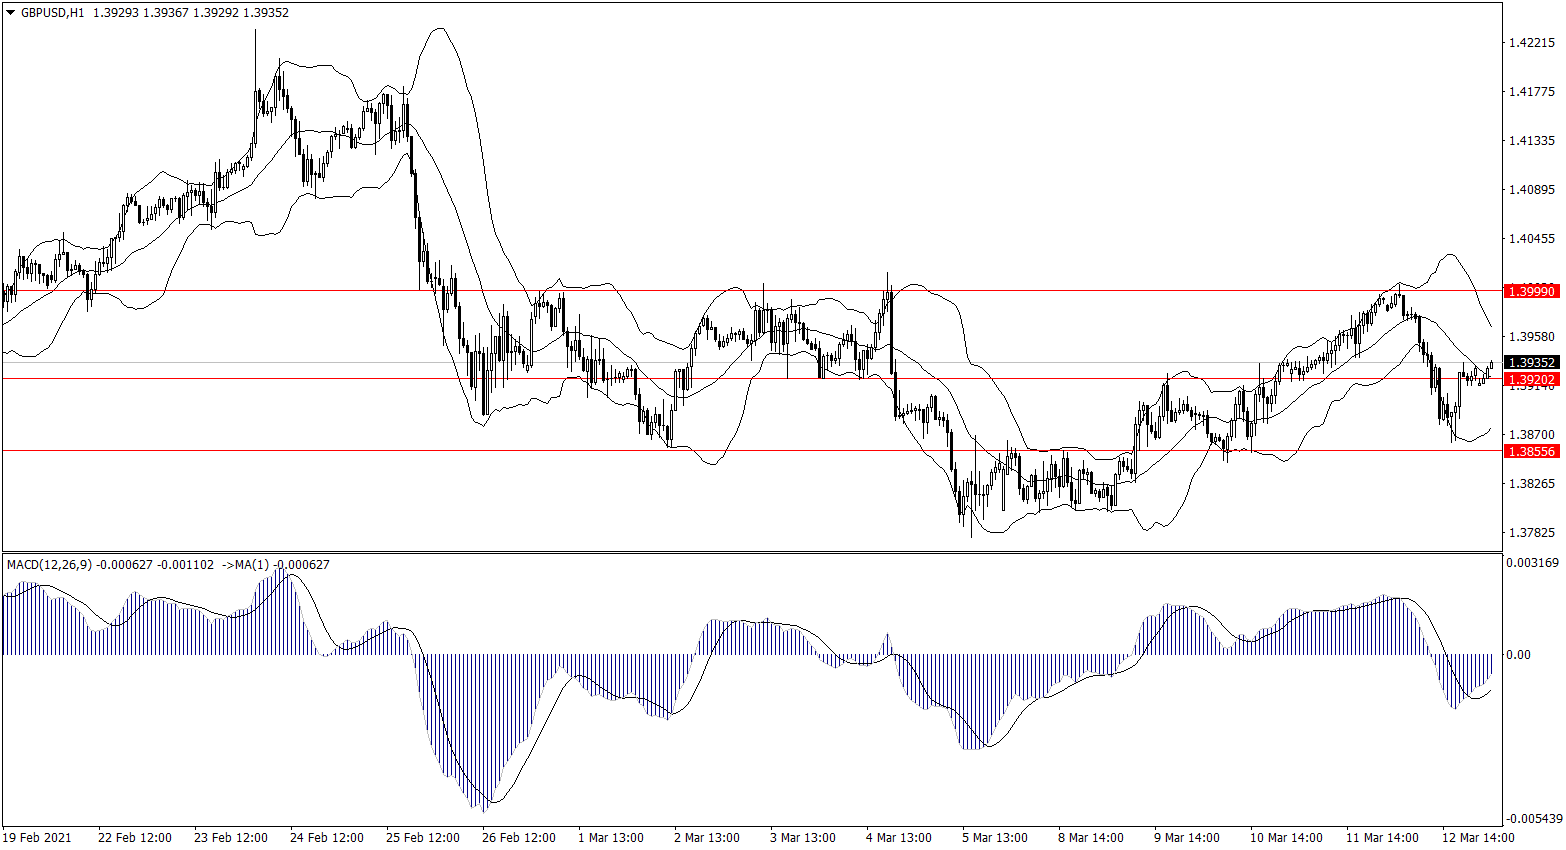Click the 1.37825 value on price scale
The image size is (1566, 850).
[1531, 533]
